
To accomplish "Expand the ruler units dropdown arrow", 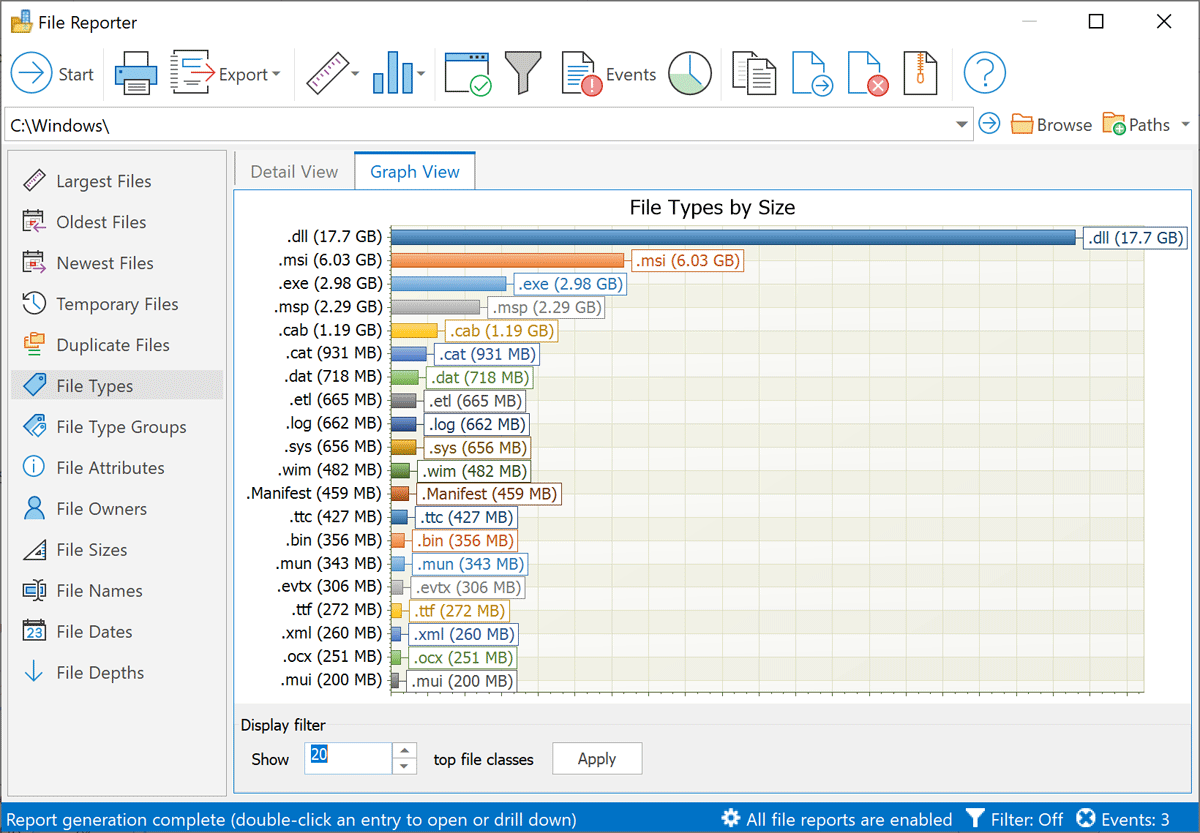I will [x=355, y=74].
